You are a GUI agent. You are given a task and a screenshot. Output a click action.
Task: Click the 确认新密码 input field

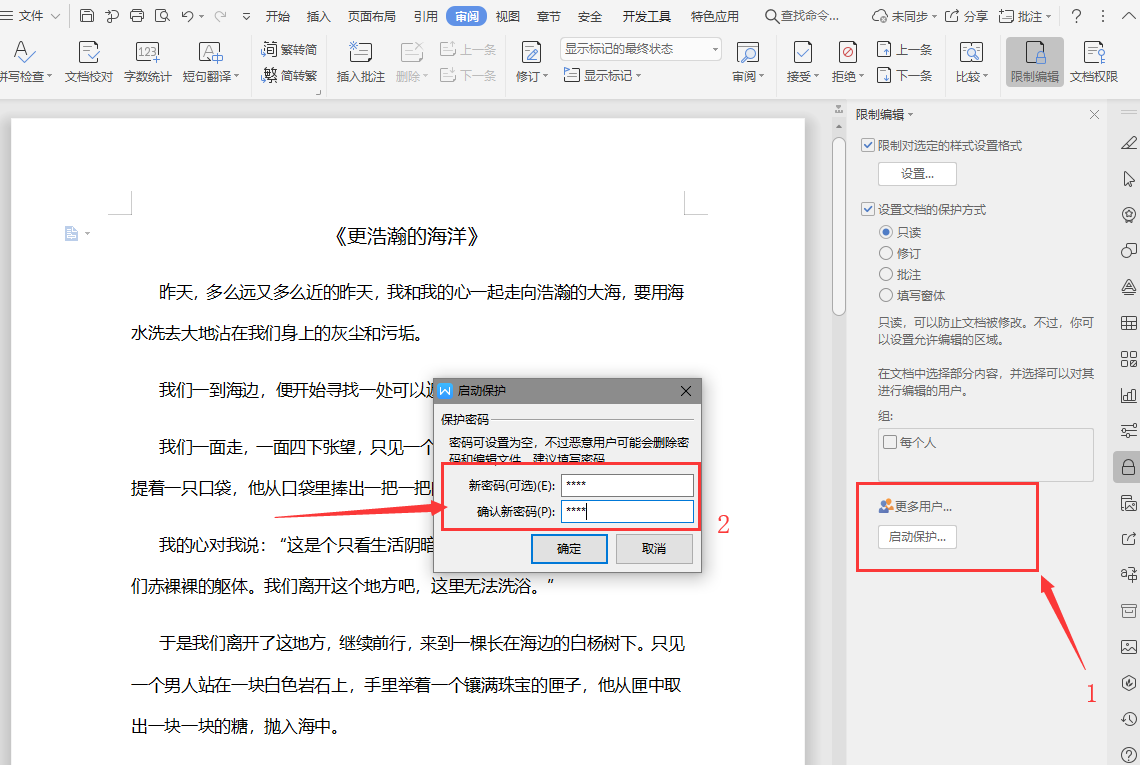tap(627, 511)
